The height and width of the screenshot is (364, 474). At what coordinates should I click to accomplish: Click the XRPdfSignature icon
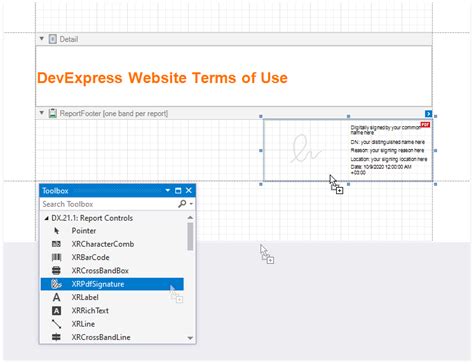[x=56, y=284]
